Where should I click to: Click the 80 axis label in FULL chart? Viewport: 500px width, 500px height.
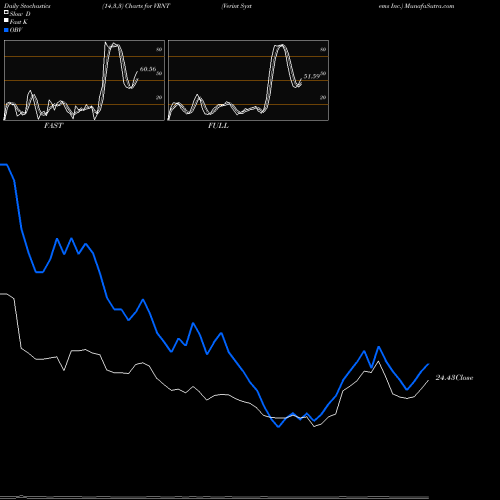pyautogui.click(x=323, y=49)
